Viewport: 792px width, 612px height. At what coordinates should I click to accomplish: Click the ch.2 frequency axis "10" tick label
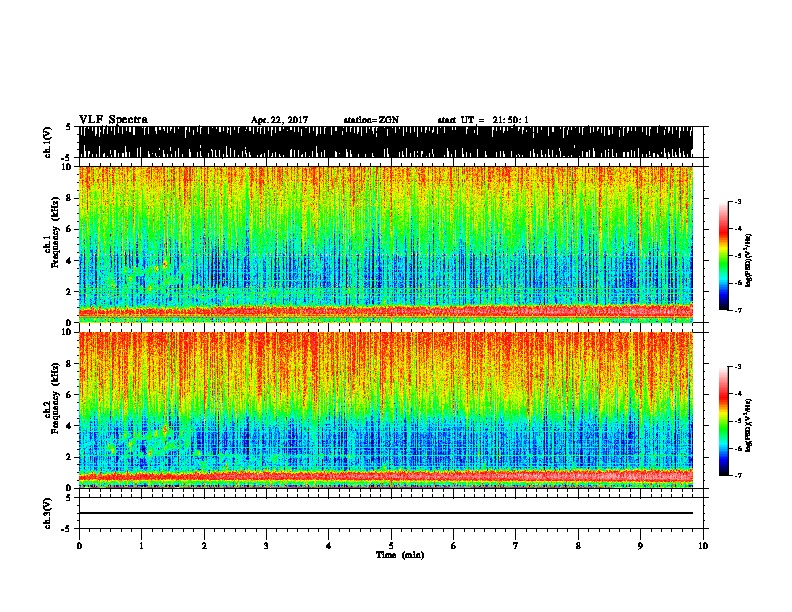(x=69, y=332)
